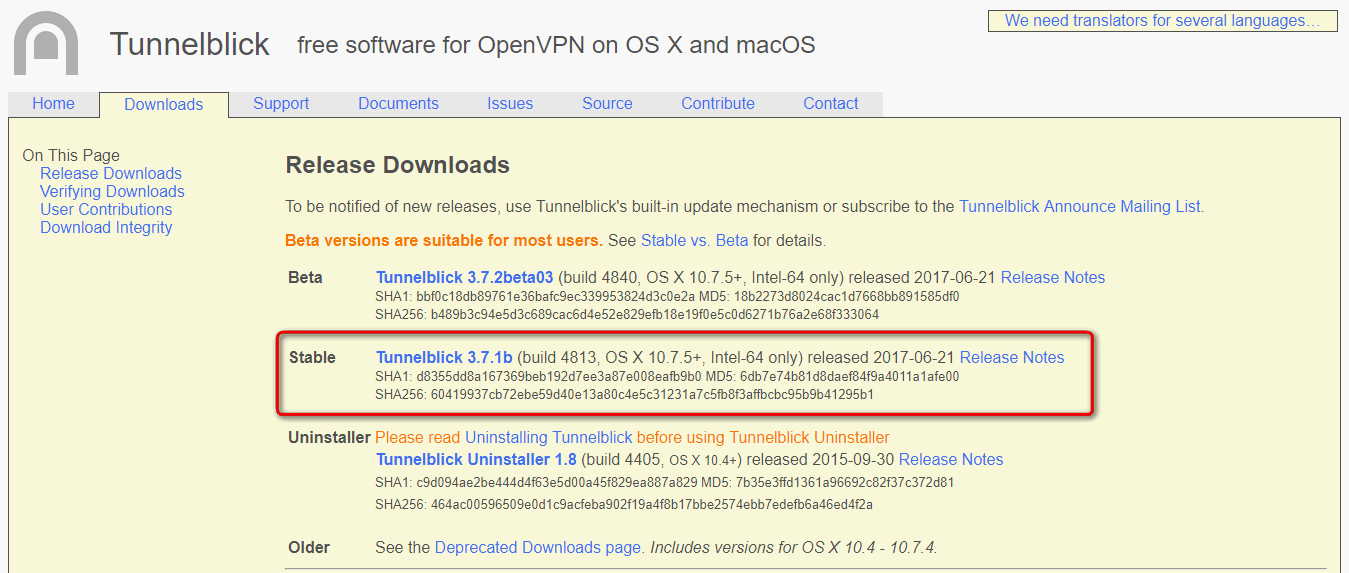Viewport: 1349px width, 573px height.
Task: Go to the Issues tab
Action: [510, 104]
